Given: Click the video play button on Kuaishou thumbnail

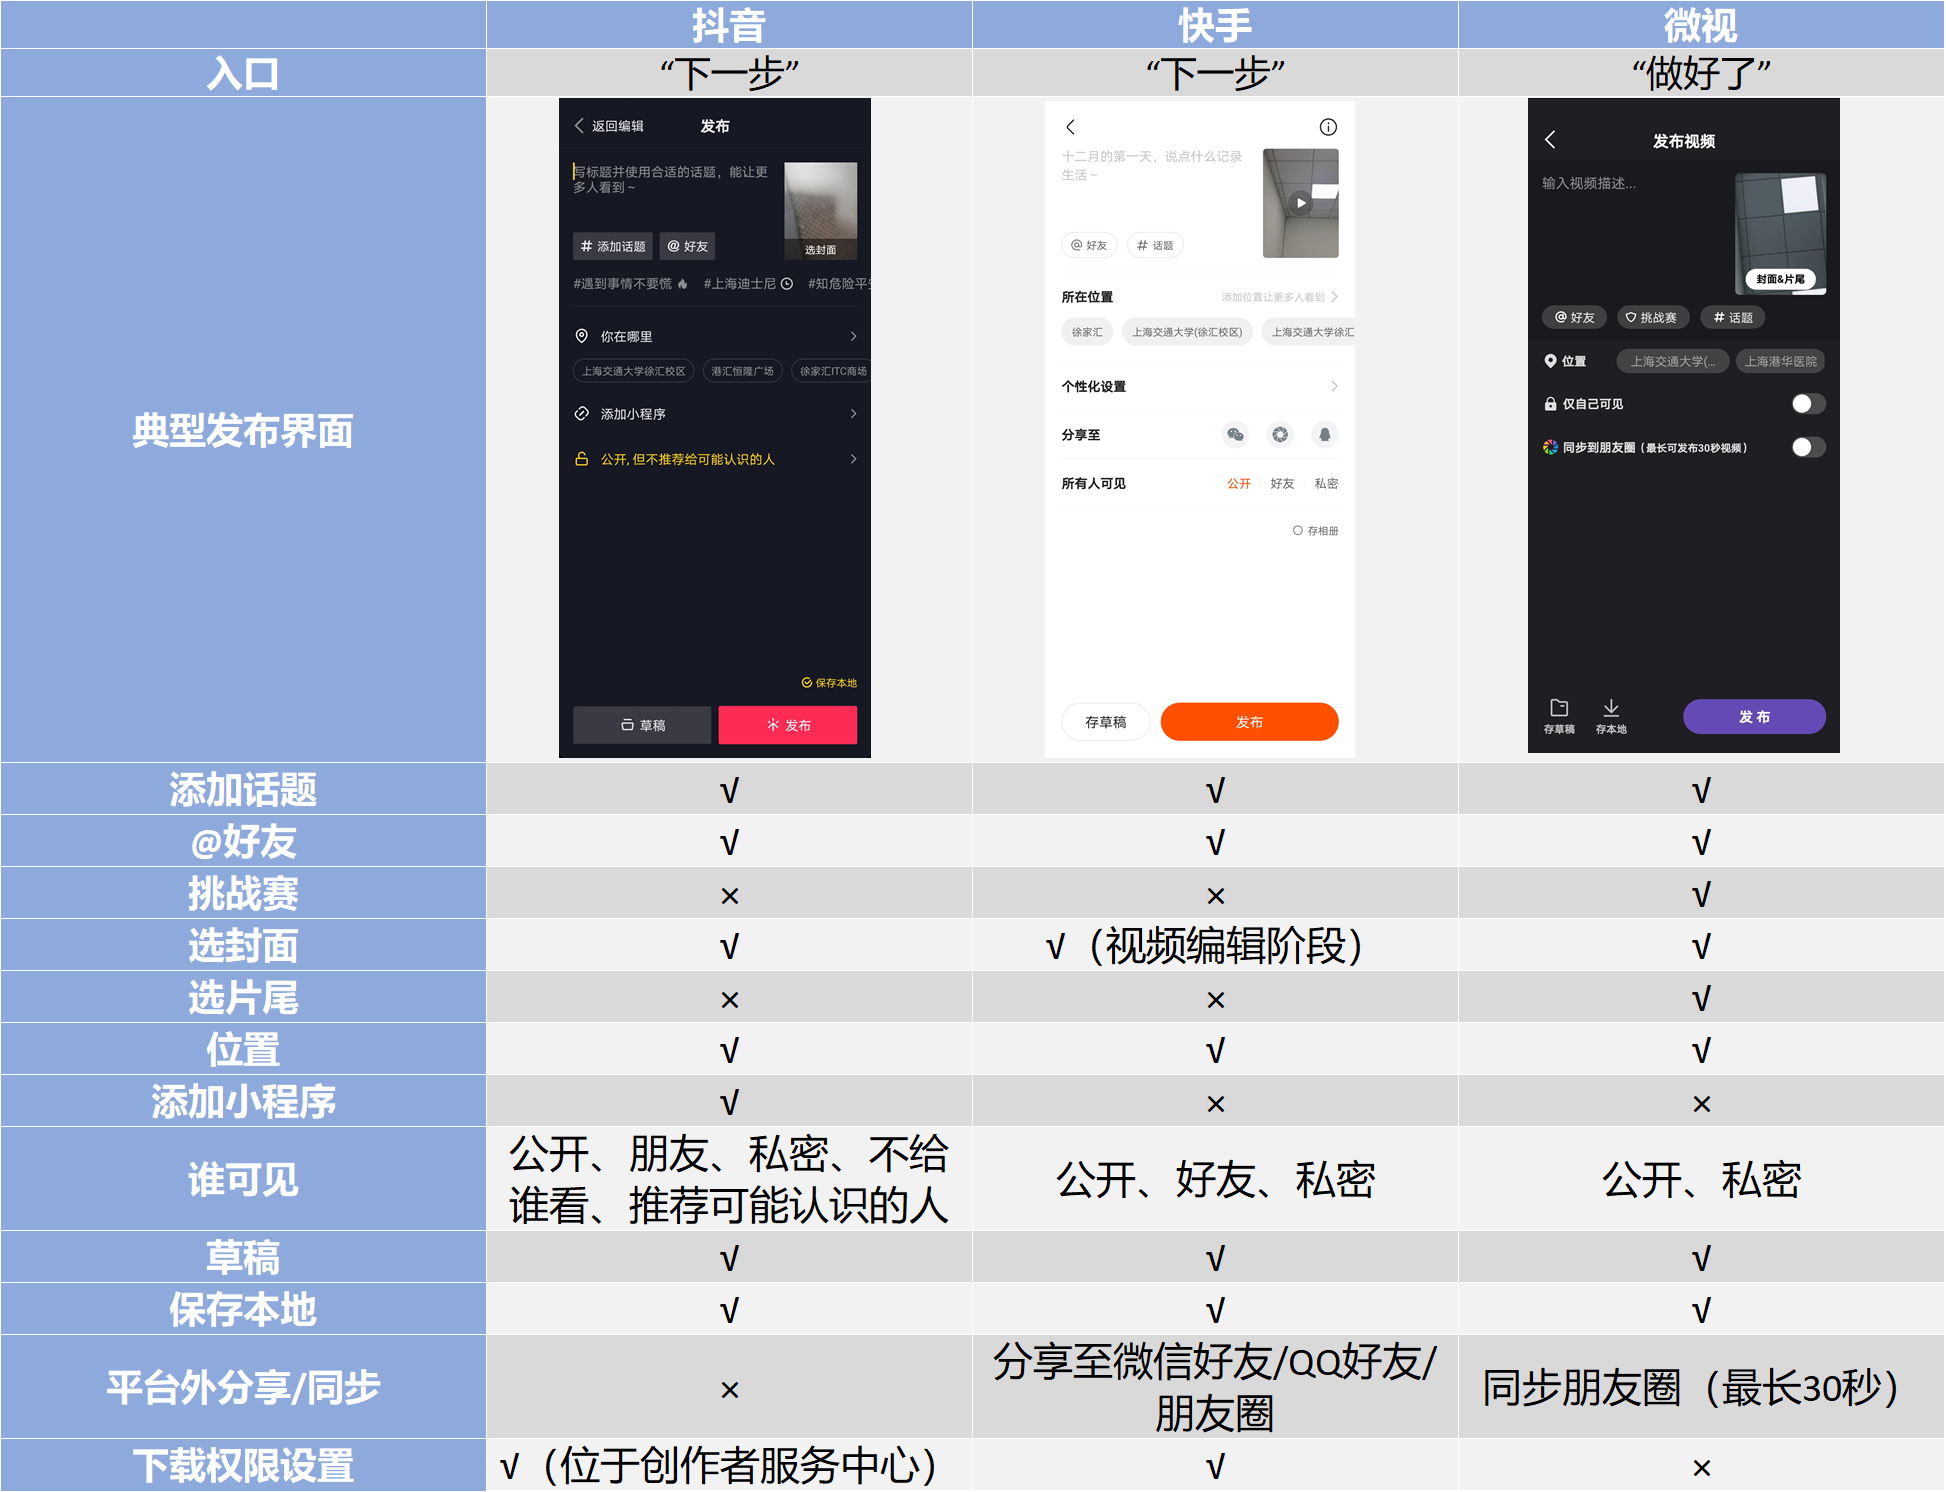Looking at the screenshot, I should click(1300, 203).
